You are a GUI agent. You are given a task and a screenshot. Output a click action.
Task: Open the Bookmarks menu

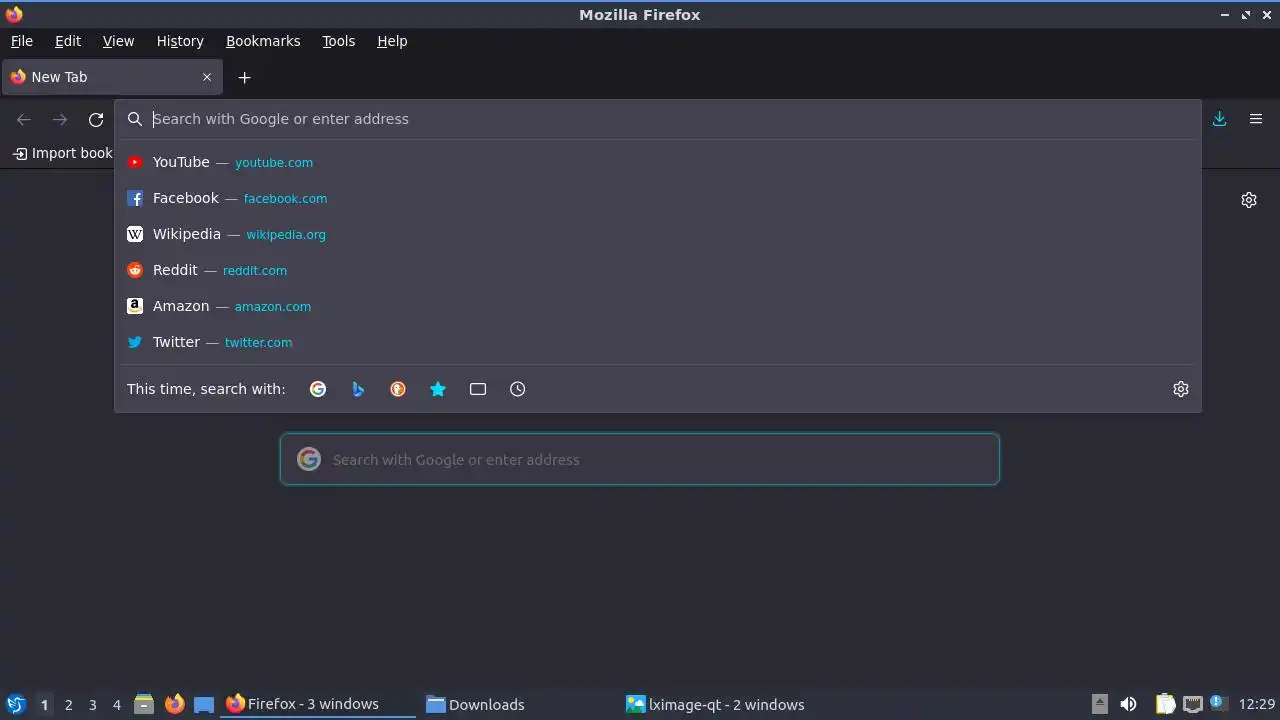(x=263, y=41)
